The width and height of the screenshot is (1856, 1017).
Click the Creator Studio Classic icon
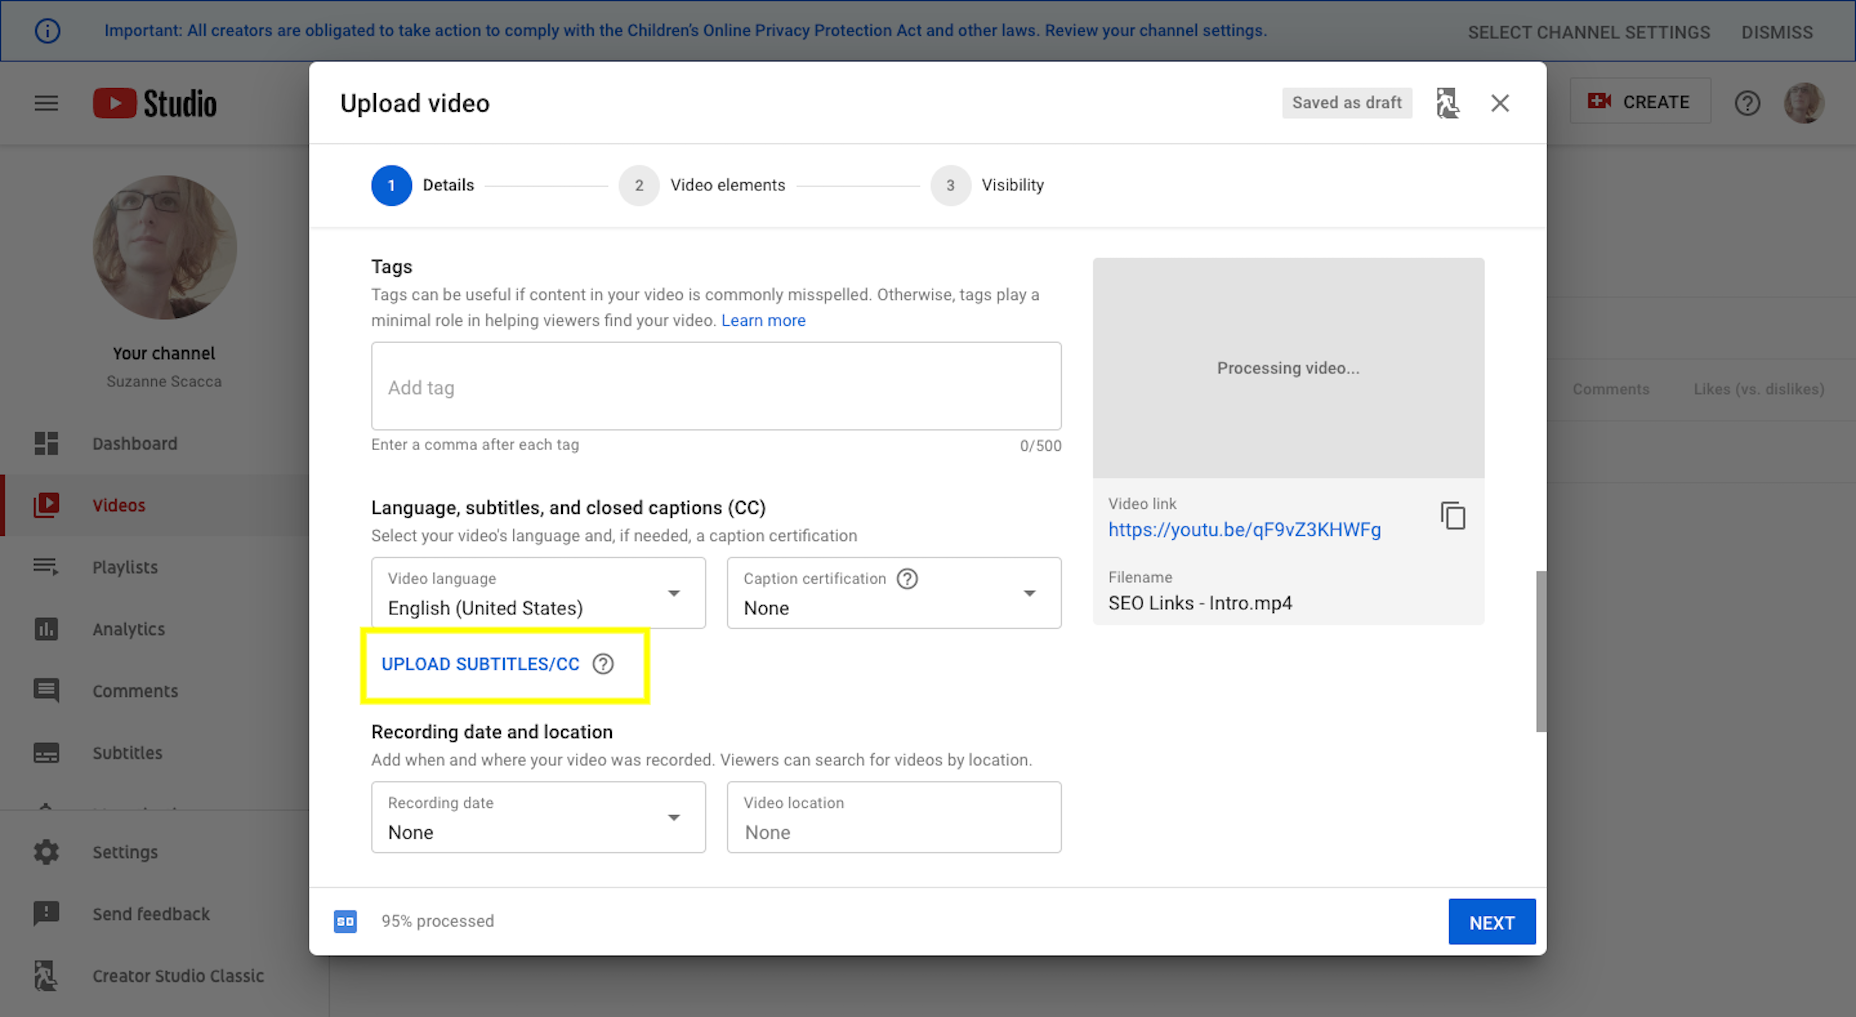pyautogui.click(x=46, y=976)
